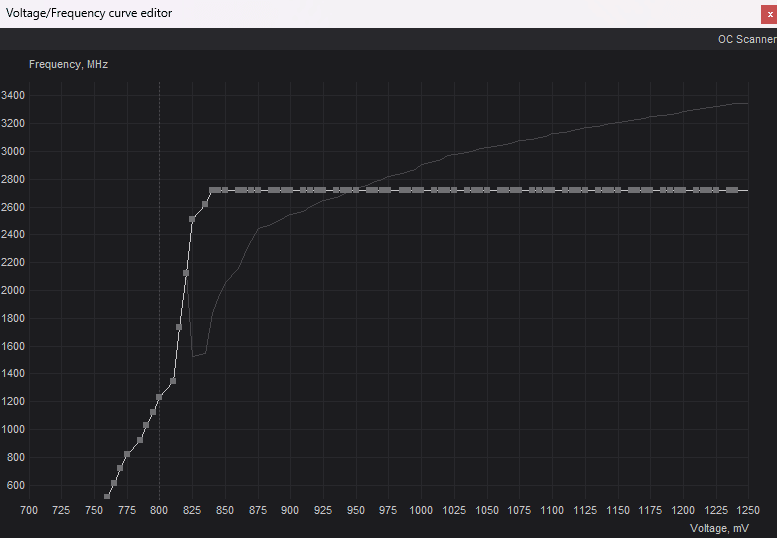
Task: Click the 1175 voltage axis label
Action: [650, 510]
